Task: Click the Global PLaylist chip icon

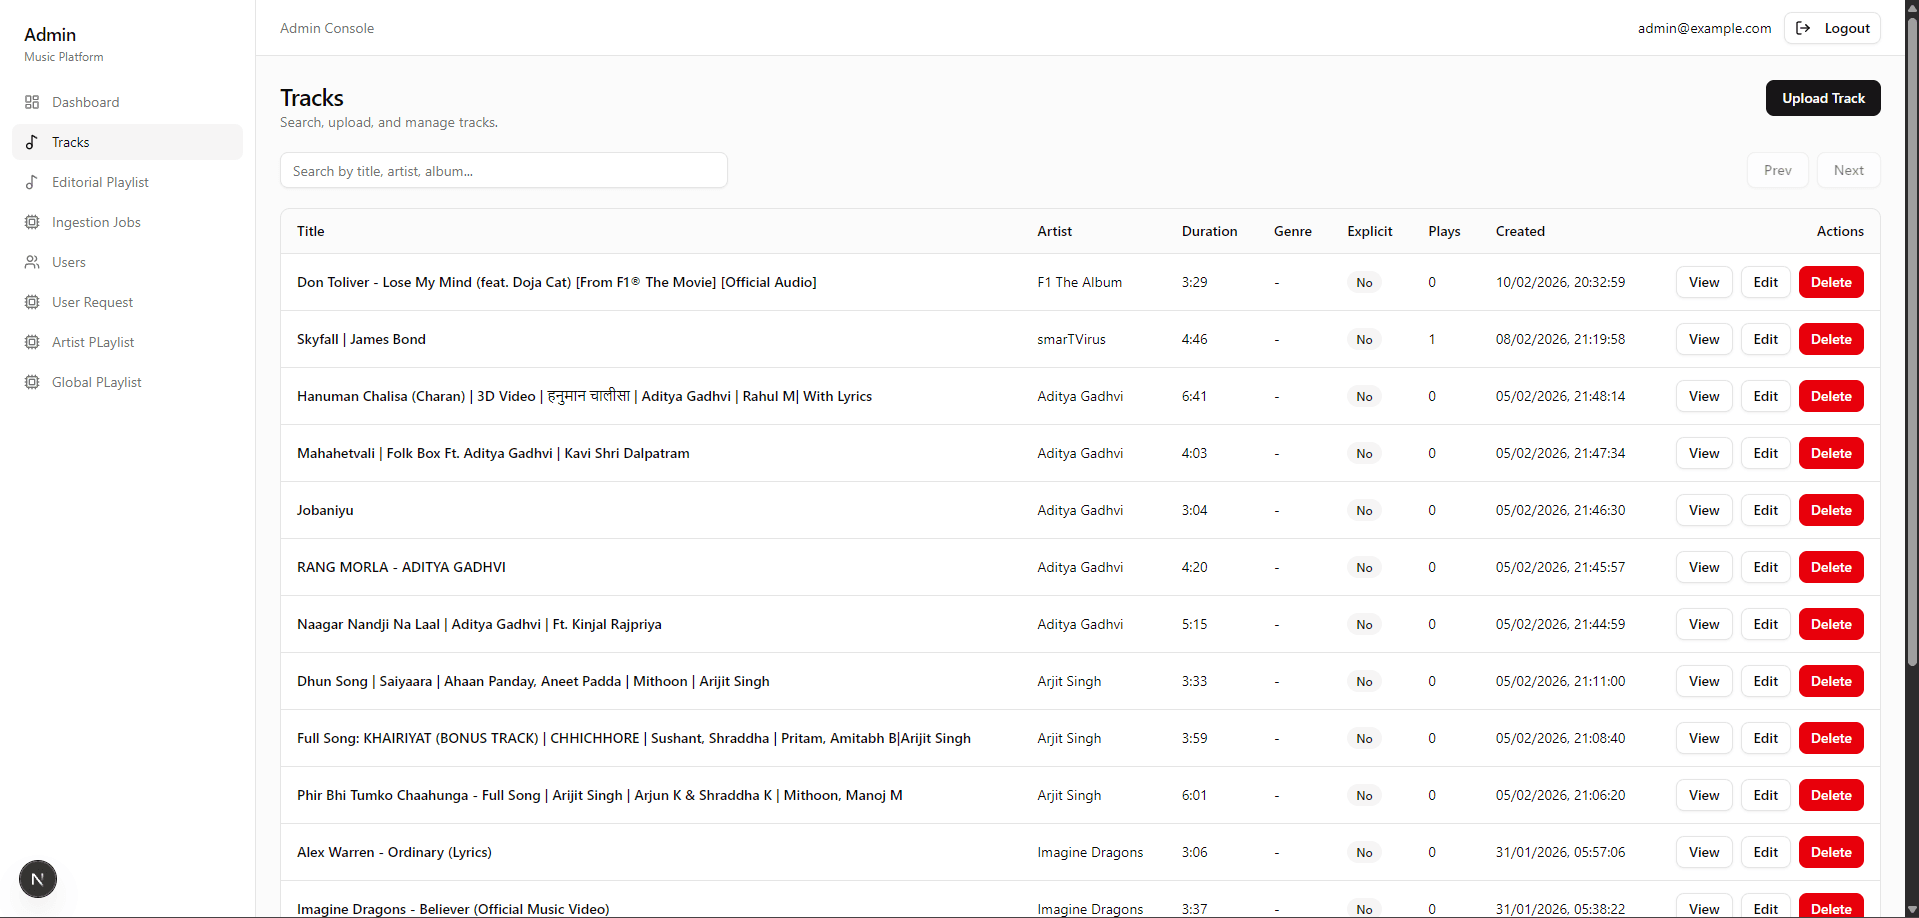Action: pyautogui.click(x=32, y=382)
